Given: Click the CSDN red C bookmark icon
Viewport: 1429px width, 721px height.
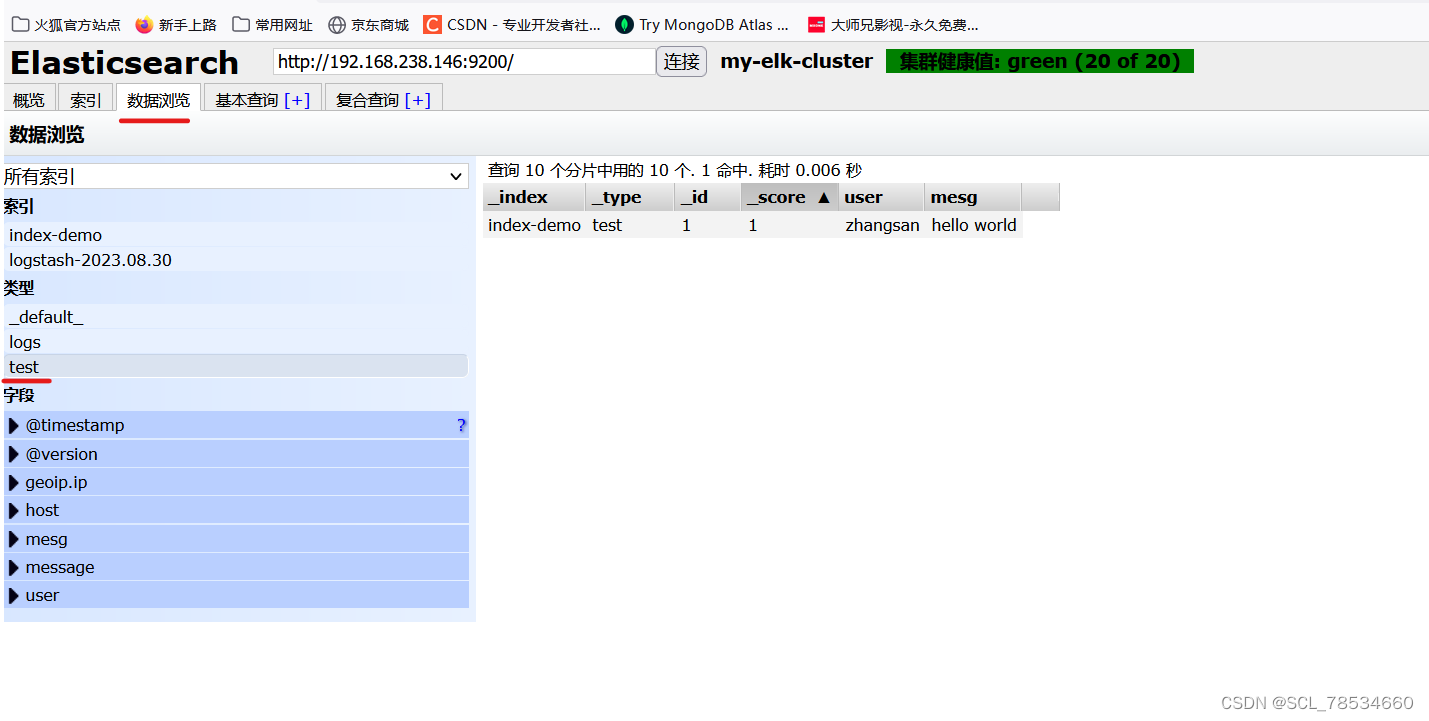Looking at the screenshot, I should pos(432,25).
